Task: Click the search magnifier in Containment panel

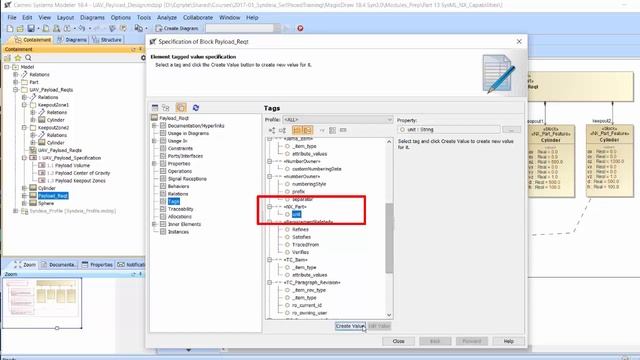Action: pos(28,58)
